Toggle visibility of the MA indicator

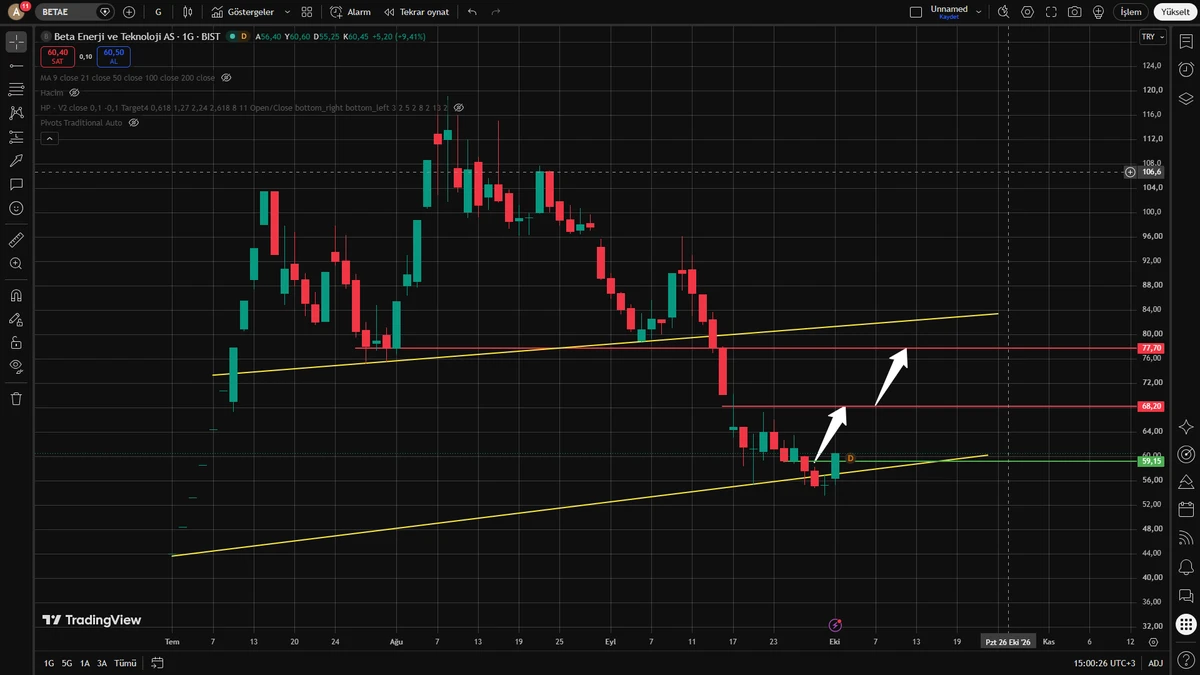tap(226, 77)
